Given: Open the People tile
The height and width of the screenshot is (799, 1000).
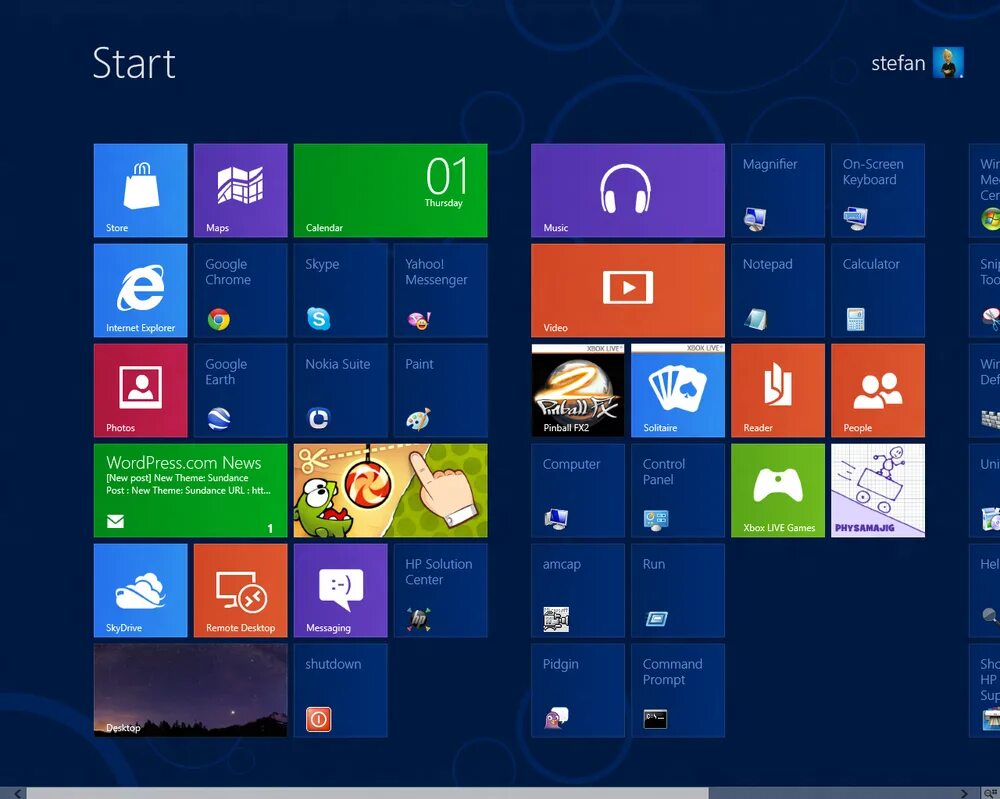Looking at the screenshot, I should (x=878, y=390).
